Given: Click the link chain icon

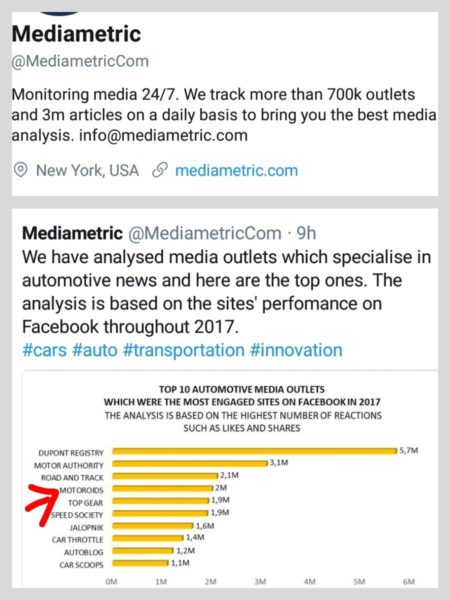Looking at the screenshot, I should tap(160, 170).
